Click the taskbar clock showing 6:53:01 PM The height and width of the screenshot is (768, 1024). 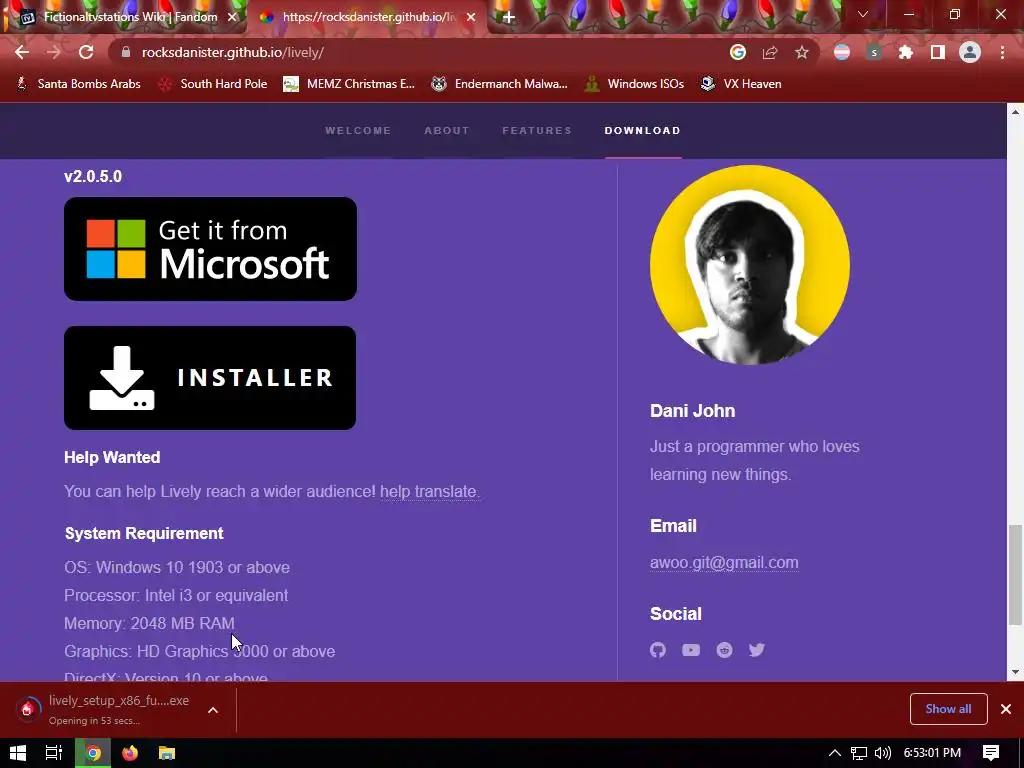[932, 753]
